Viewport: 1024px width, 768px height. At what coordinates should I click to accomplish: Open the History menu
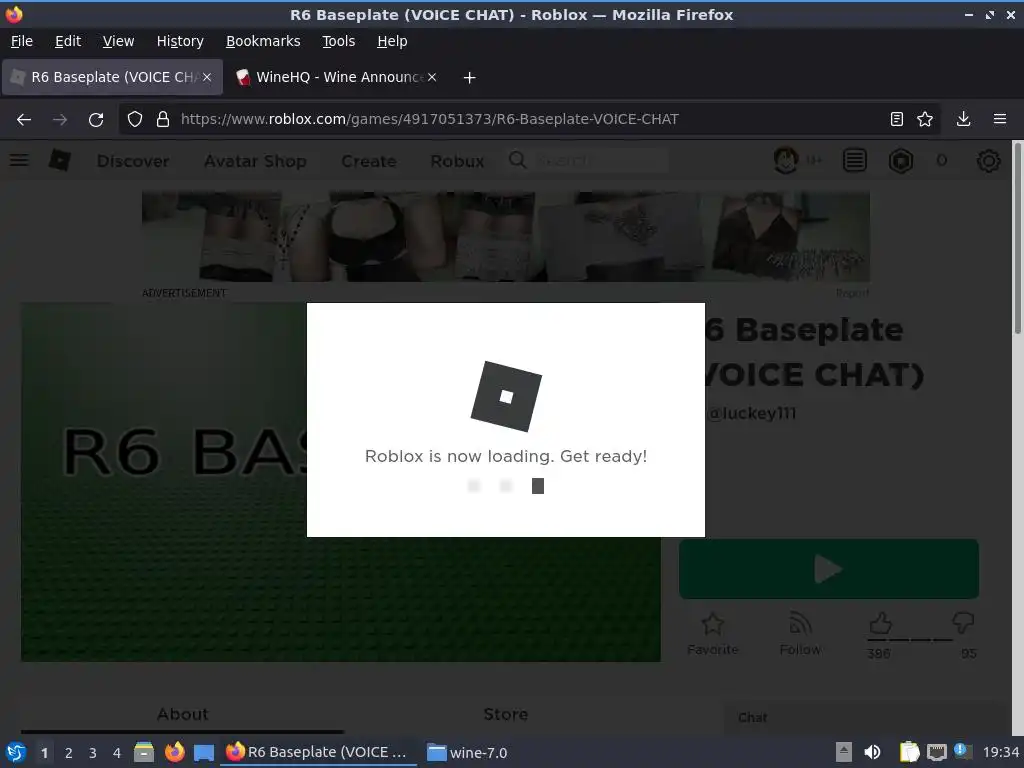(180, 41)
